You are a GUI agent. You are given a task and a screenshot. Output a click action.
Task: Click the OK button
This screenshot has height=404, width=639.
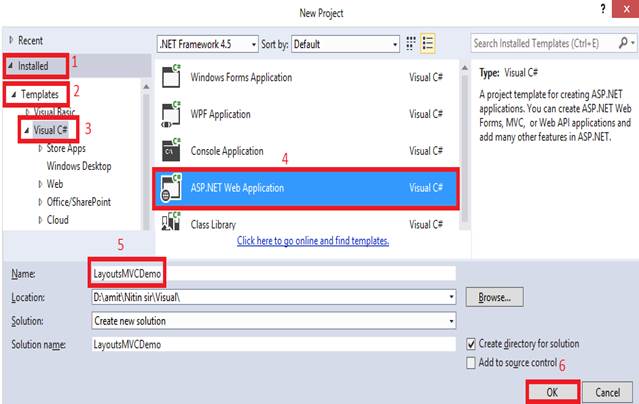click(552, 392)
